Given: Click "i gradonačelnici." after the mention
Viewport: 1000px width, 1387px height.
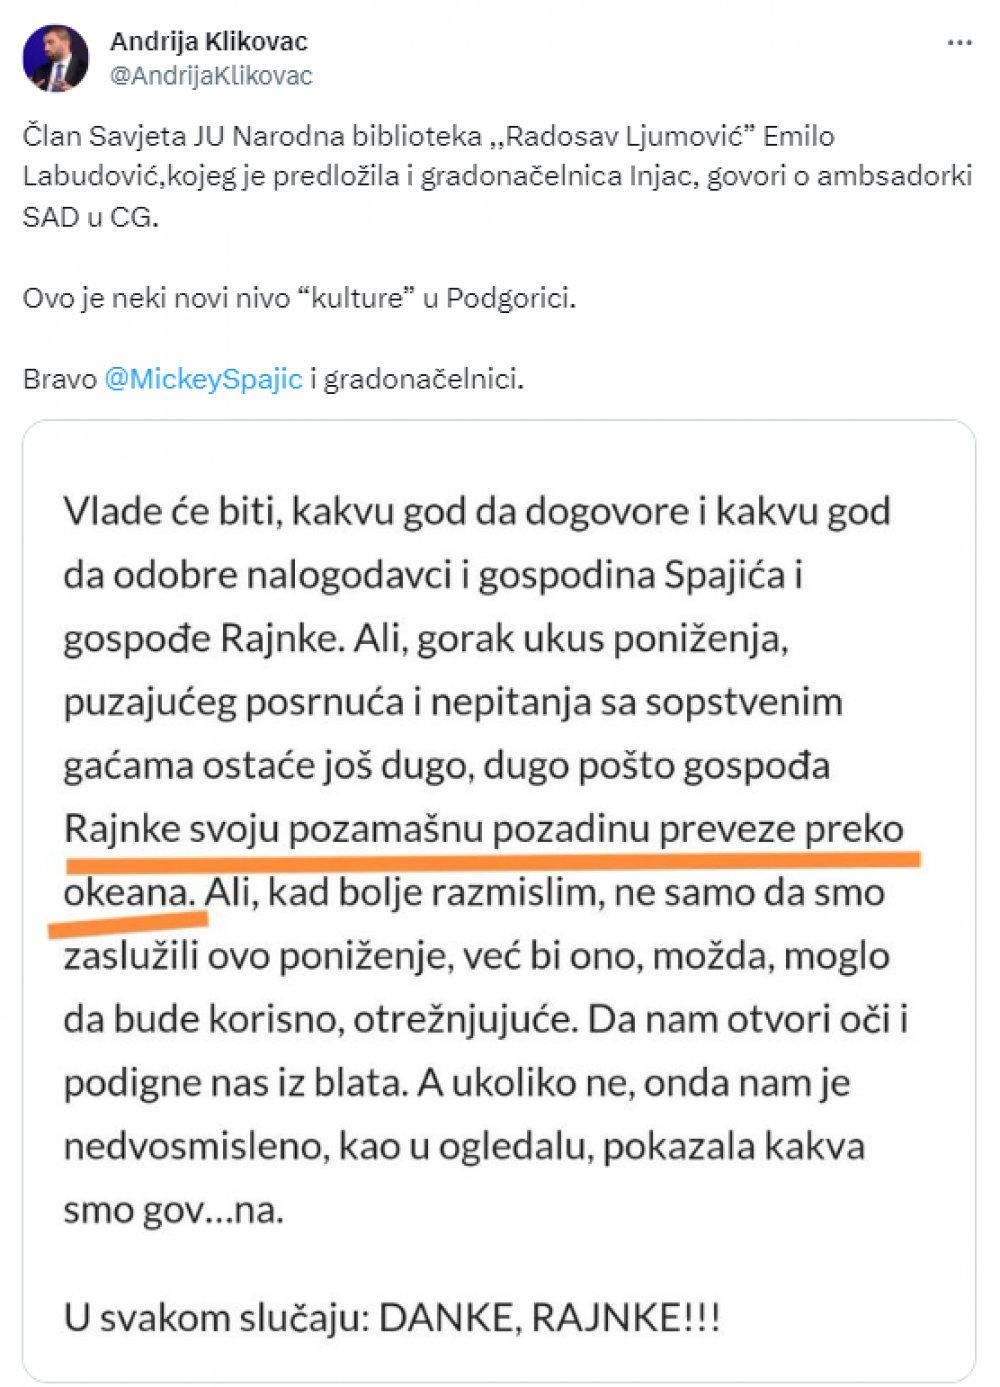Looking at the screenshot, I should [417, 380].
